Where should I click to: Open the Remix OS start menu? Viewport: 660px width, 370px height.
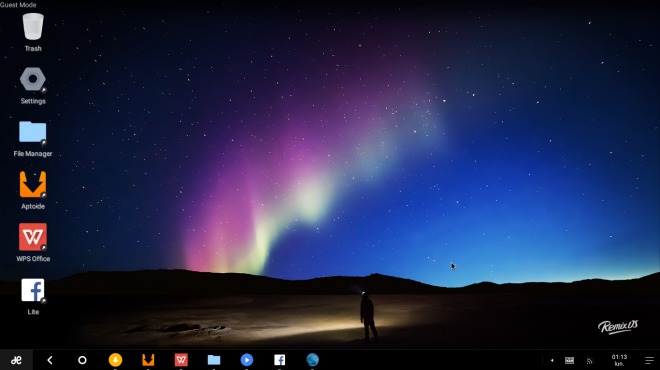[x=16, y=360]
